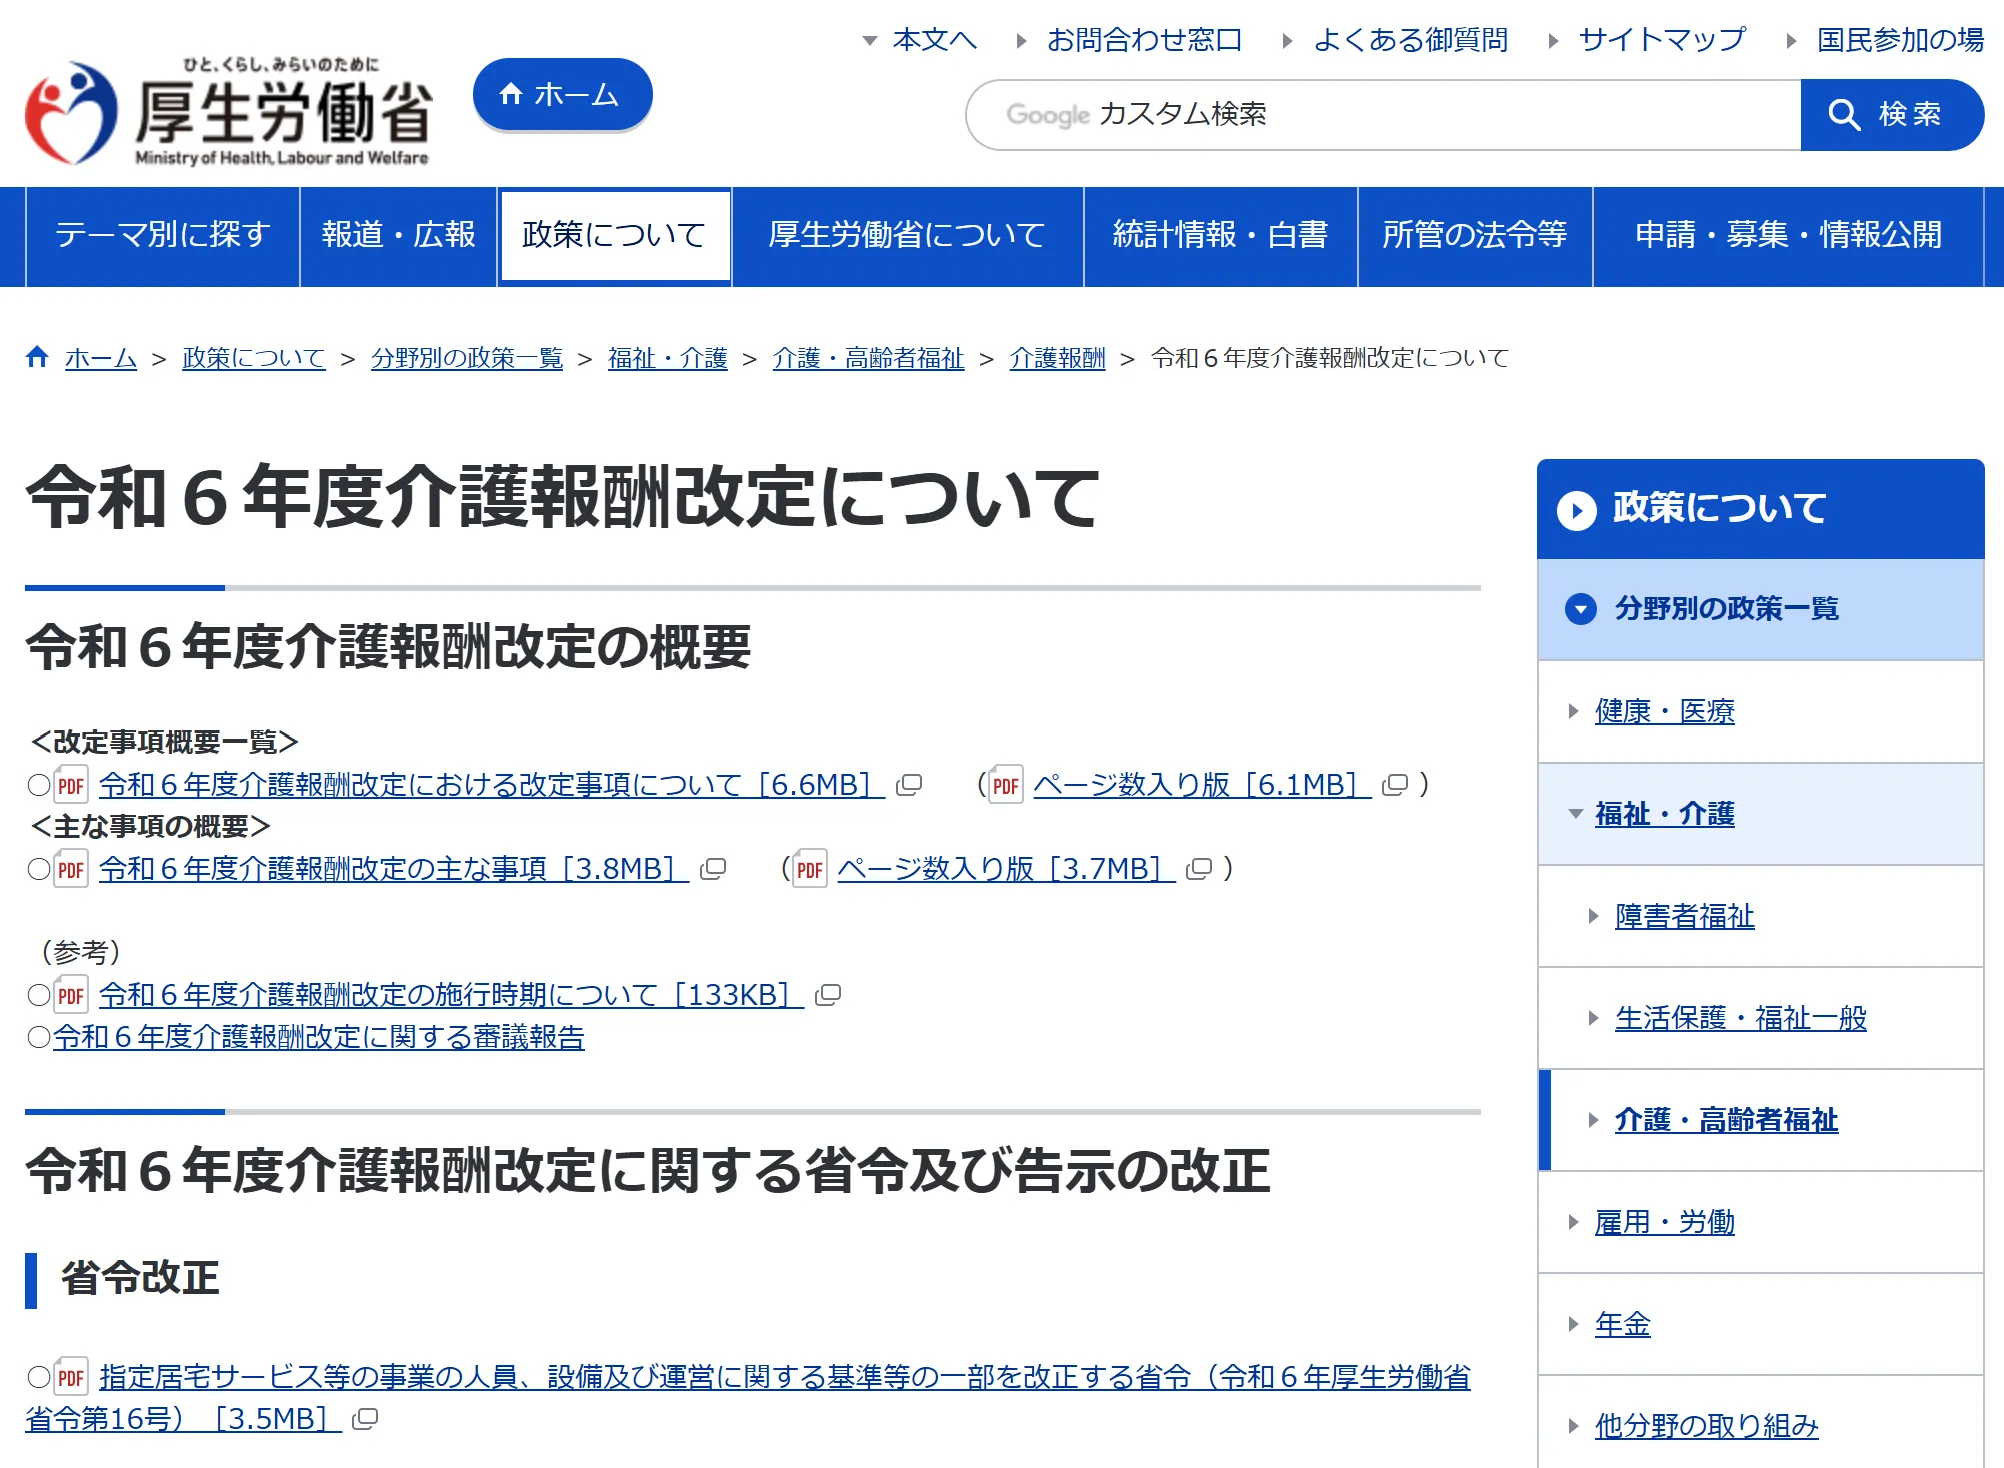Screen dimensions: 2004x1468
Task: Click the PDF icon beside 改定事項について link
Action: pyautogui.click(x=70, y=785)
